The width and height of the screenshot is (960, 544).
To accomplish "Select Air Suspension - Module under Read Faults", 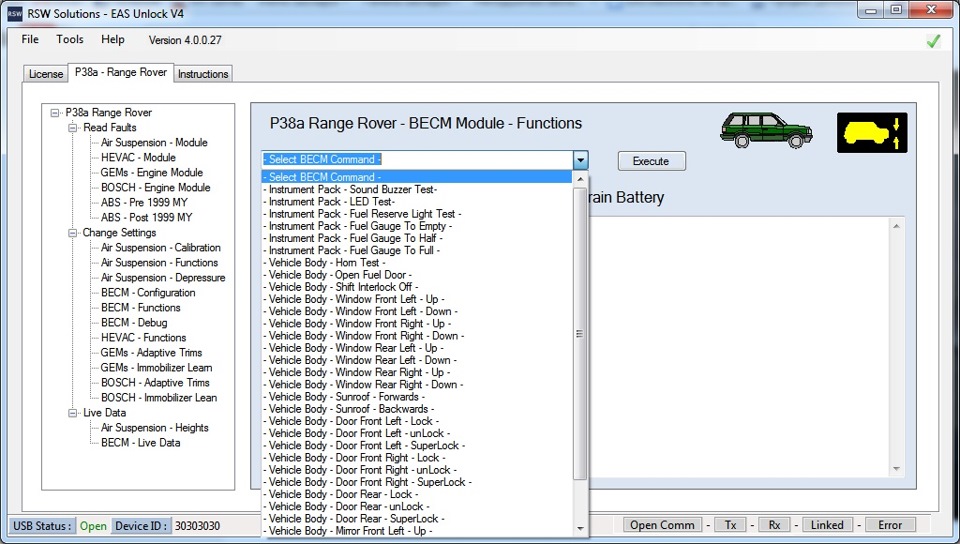I will point(154,143).
